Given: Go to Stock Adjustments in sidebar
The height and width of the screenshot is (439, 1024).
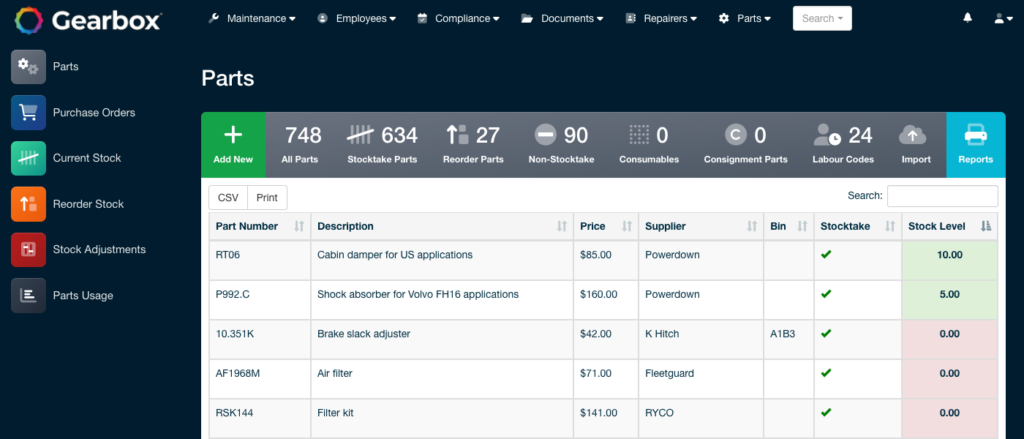Looking at the screenshot, I should point(28,249).
